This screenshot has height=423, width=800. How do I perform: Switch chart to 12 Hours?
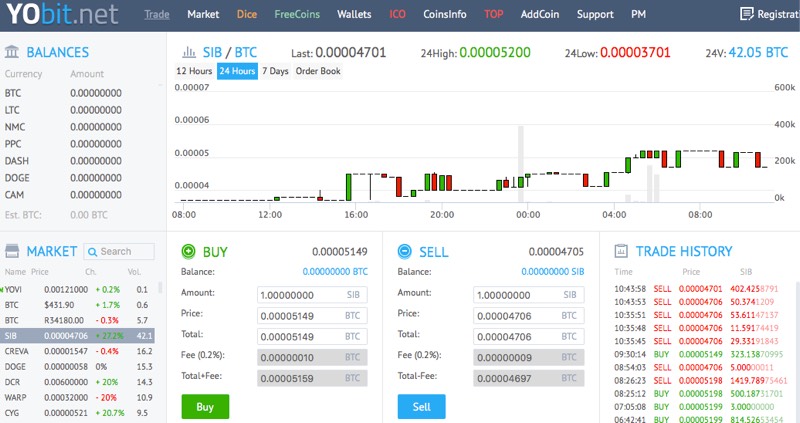pos(195,71)
